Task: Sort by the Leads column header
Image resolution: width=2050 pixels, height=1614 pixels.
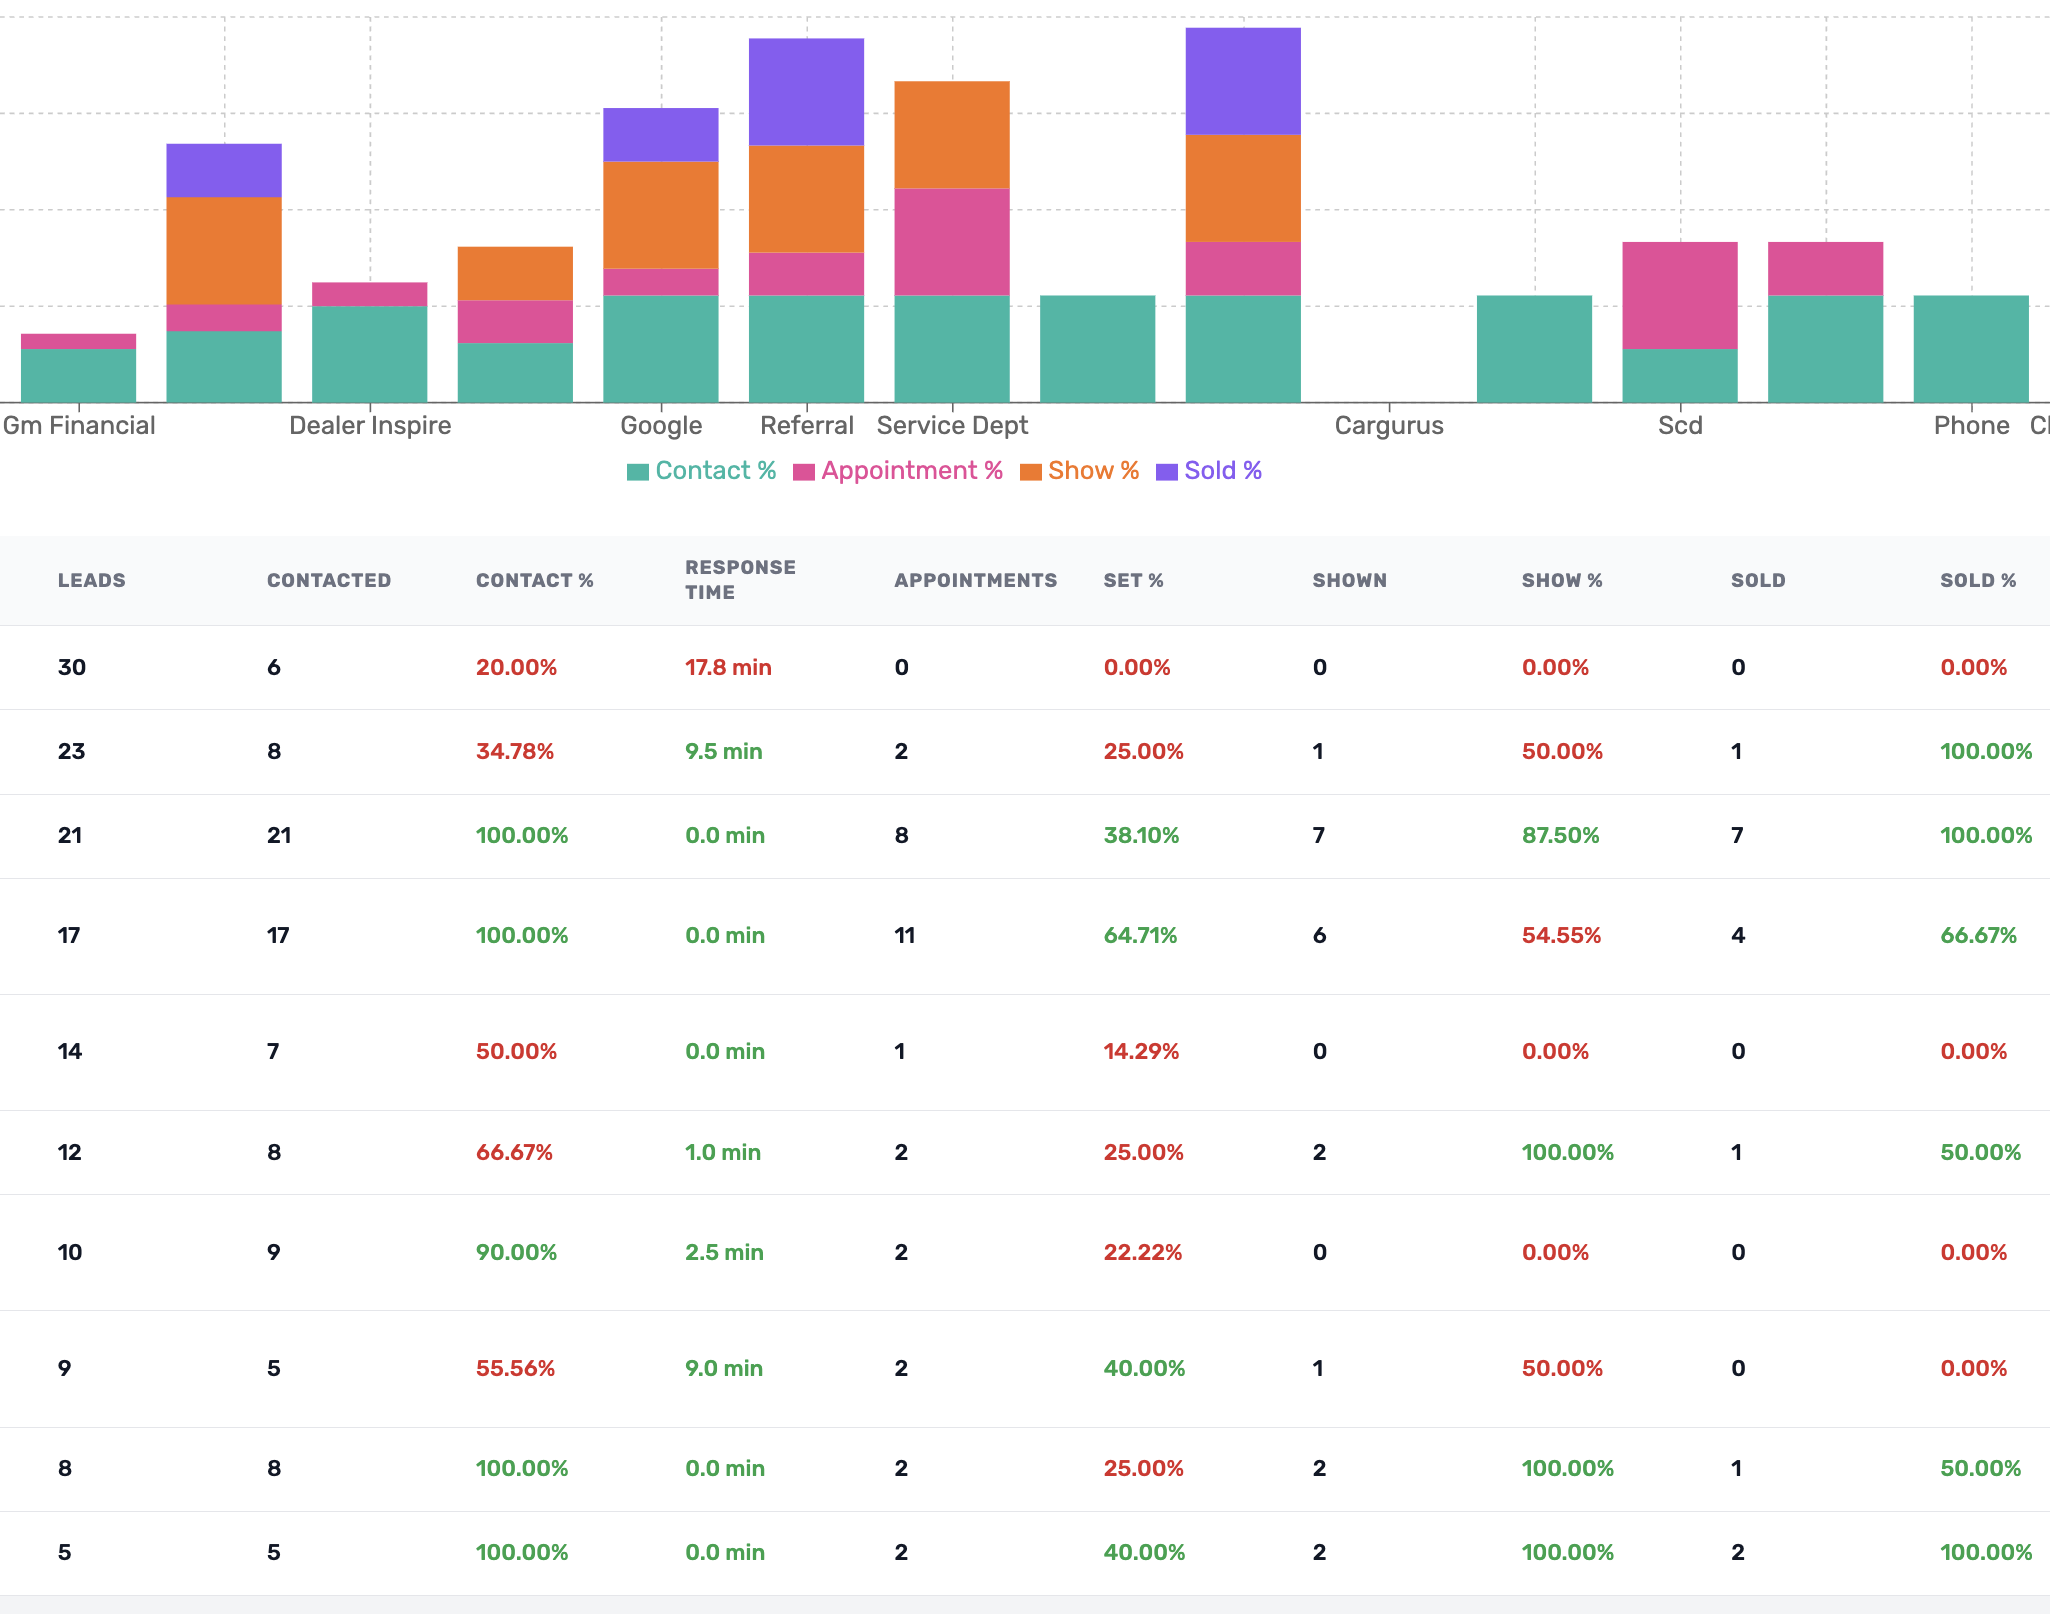Action: 91,580
